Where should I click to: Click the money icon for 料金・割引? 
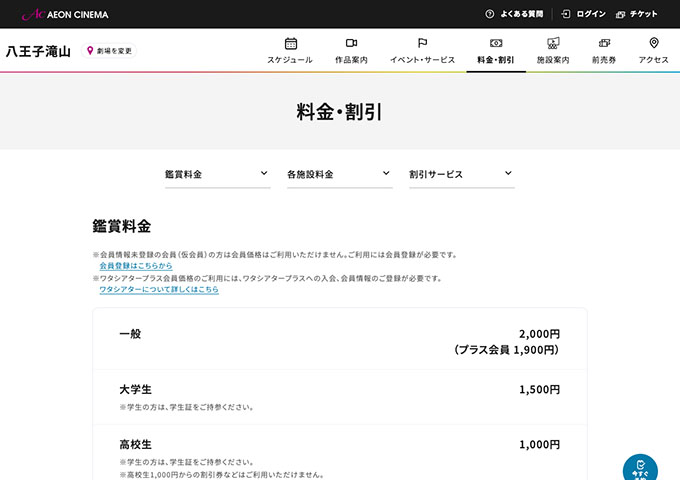point(496,43)
